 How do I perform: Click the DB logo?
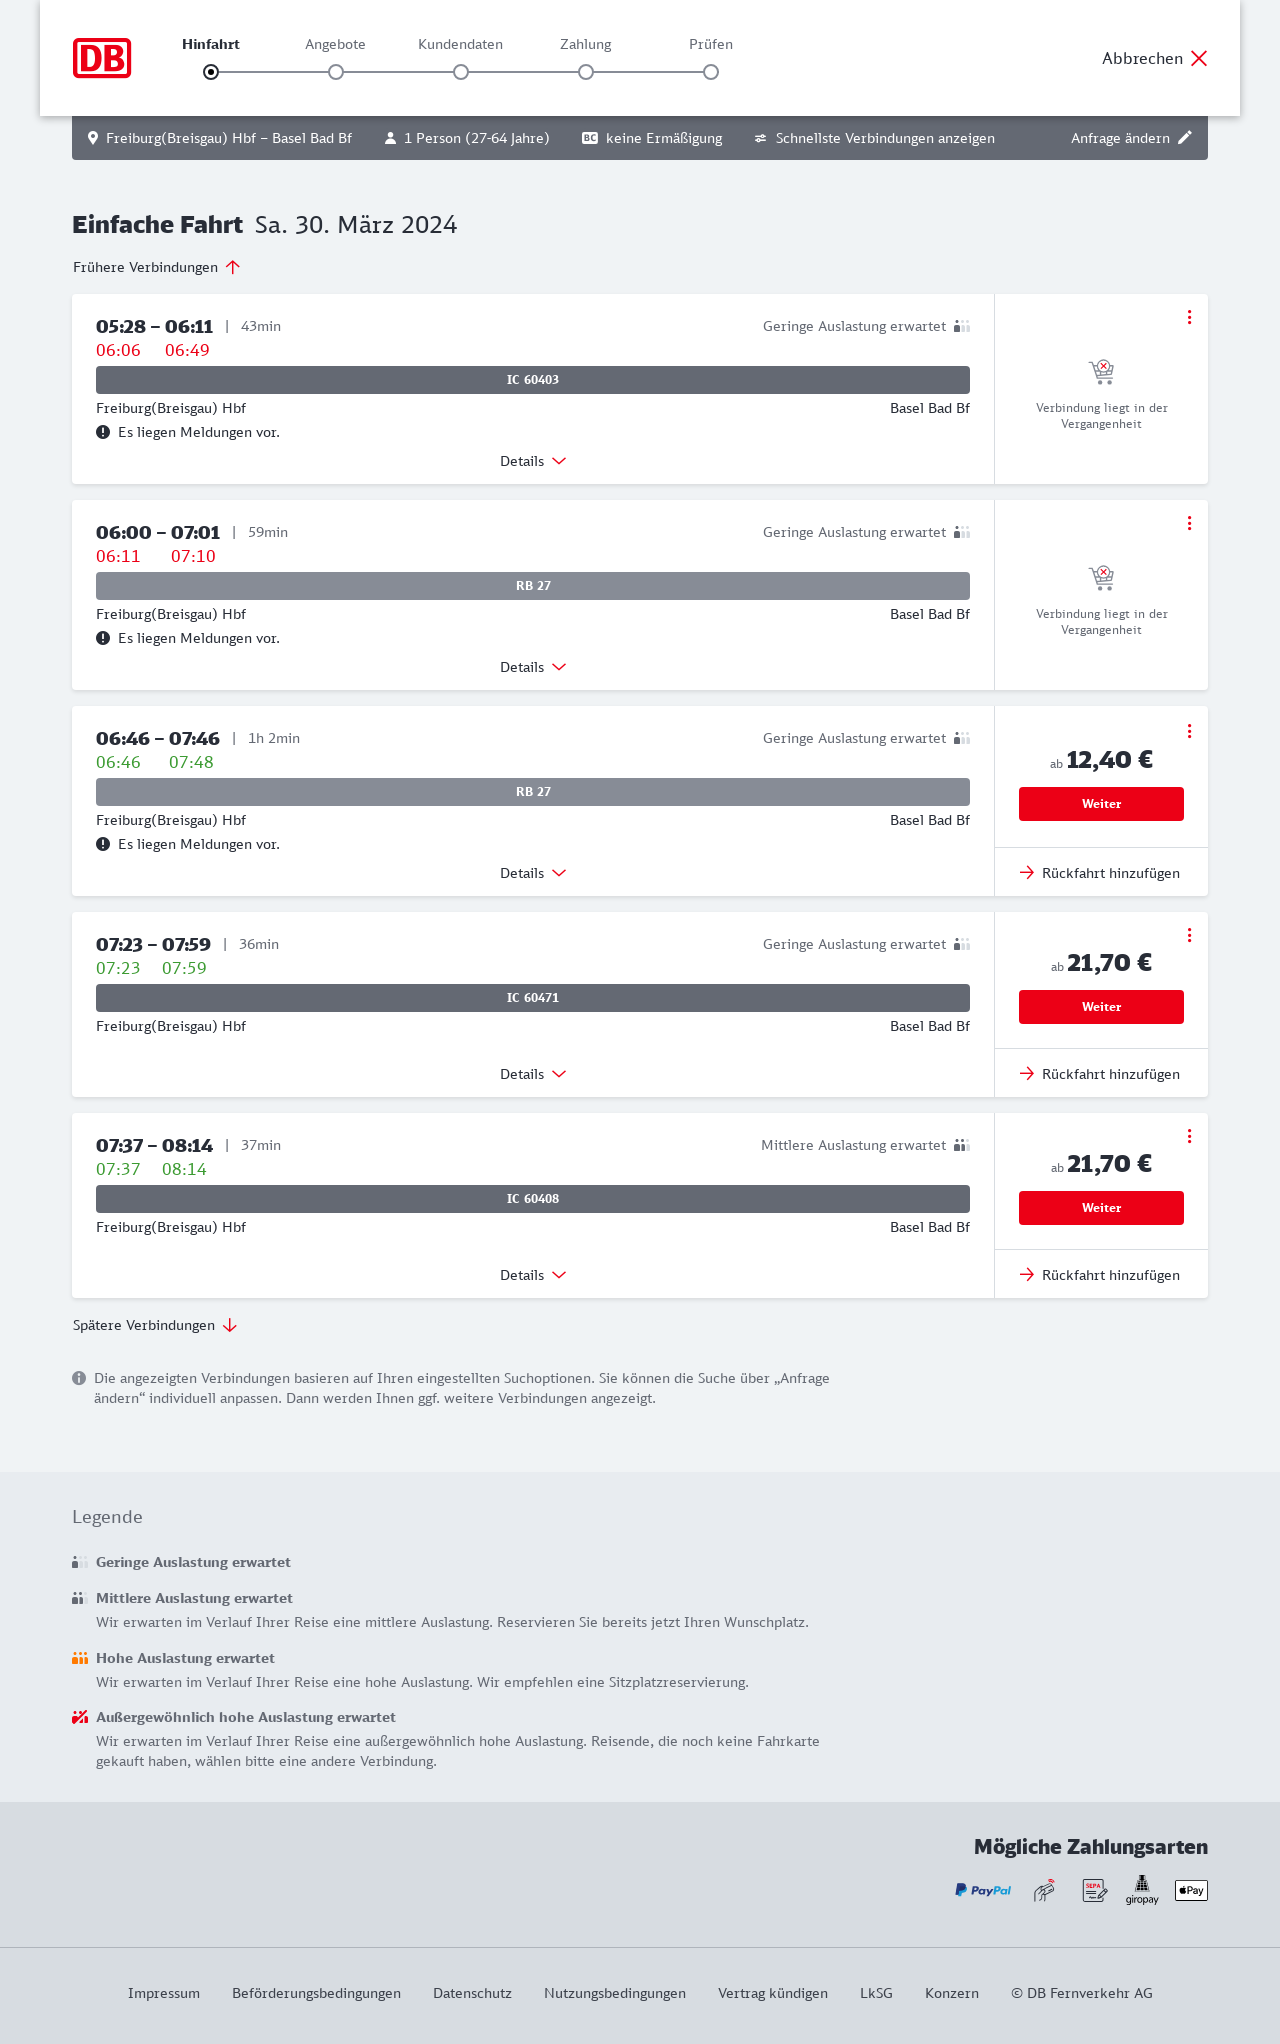pos(102,58)
